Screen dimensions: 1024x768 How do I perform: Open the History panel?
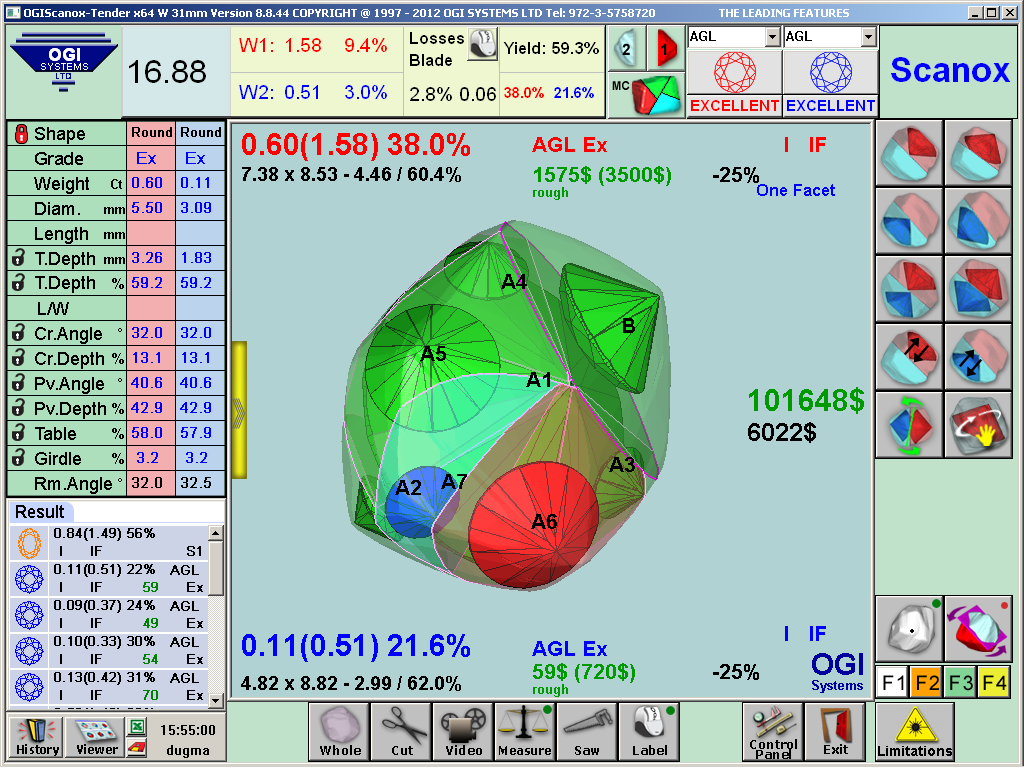[x=36, y=737]
